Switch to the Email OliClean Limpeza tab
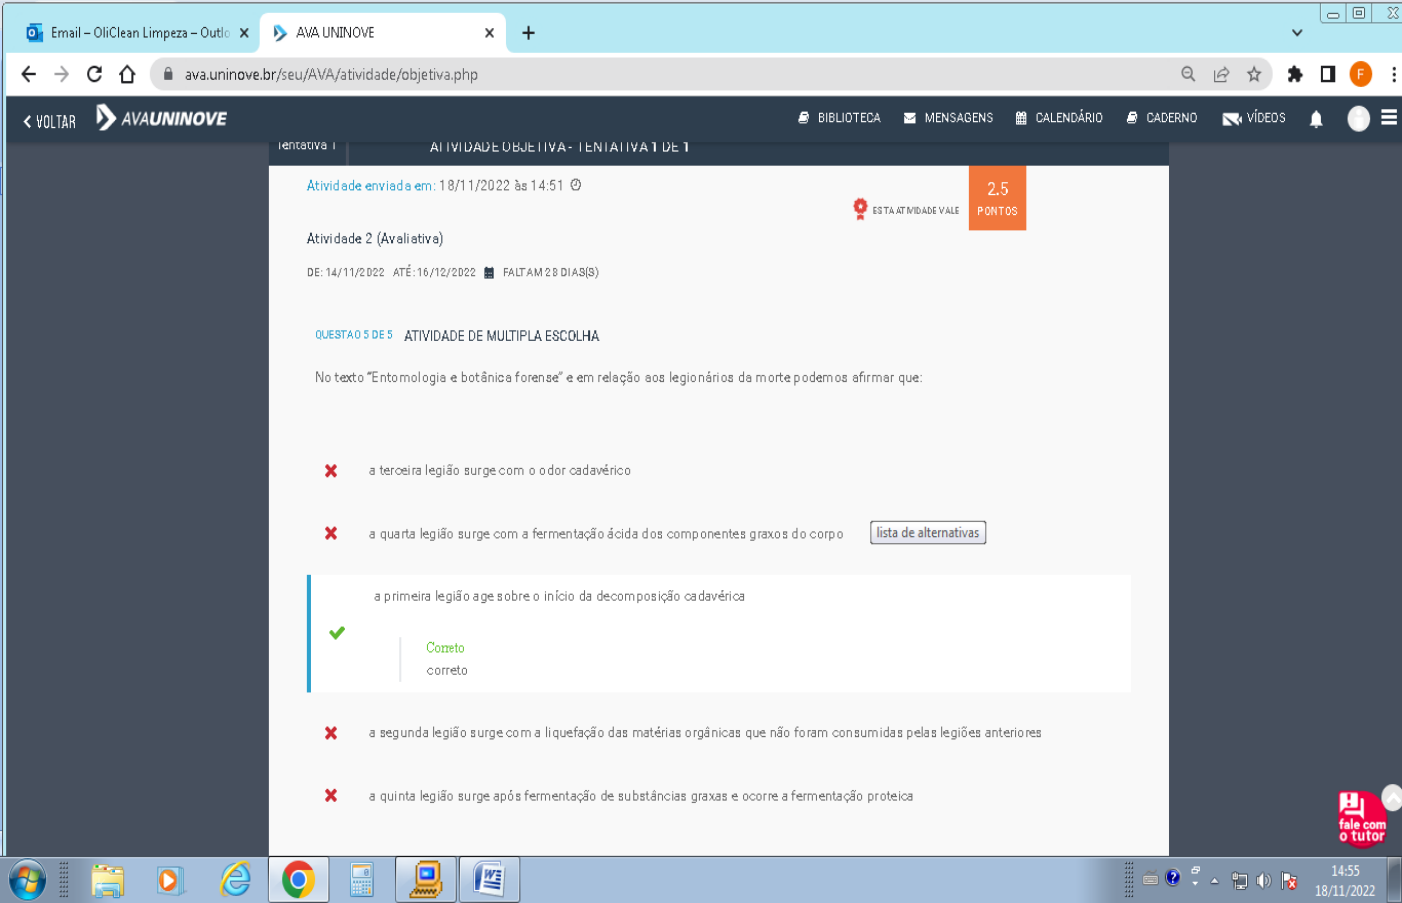Viewport: 1402px width, 903px height. coord(137,33)
